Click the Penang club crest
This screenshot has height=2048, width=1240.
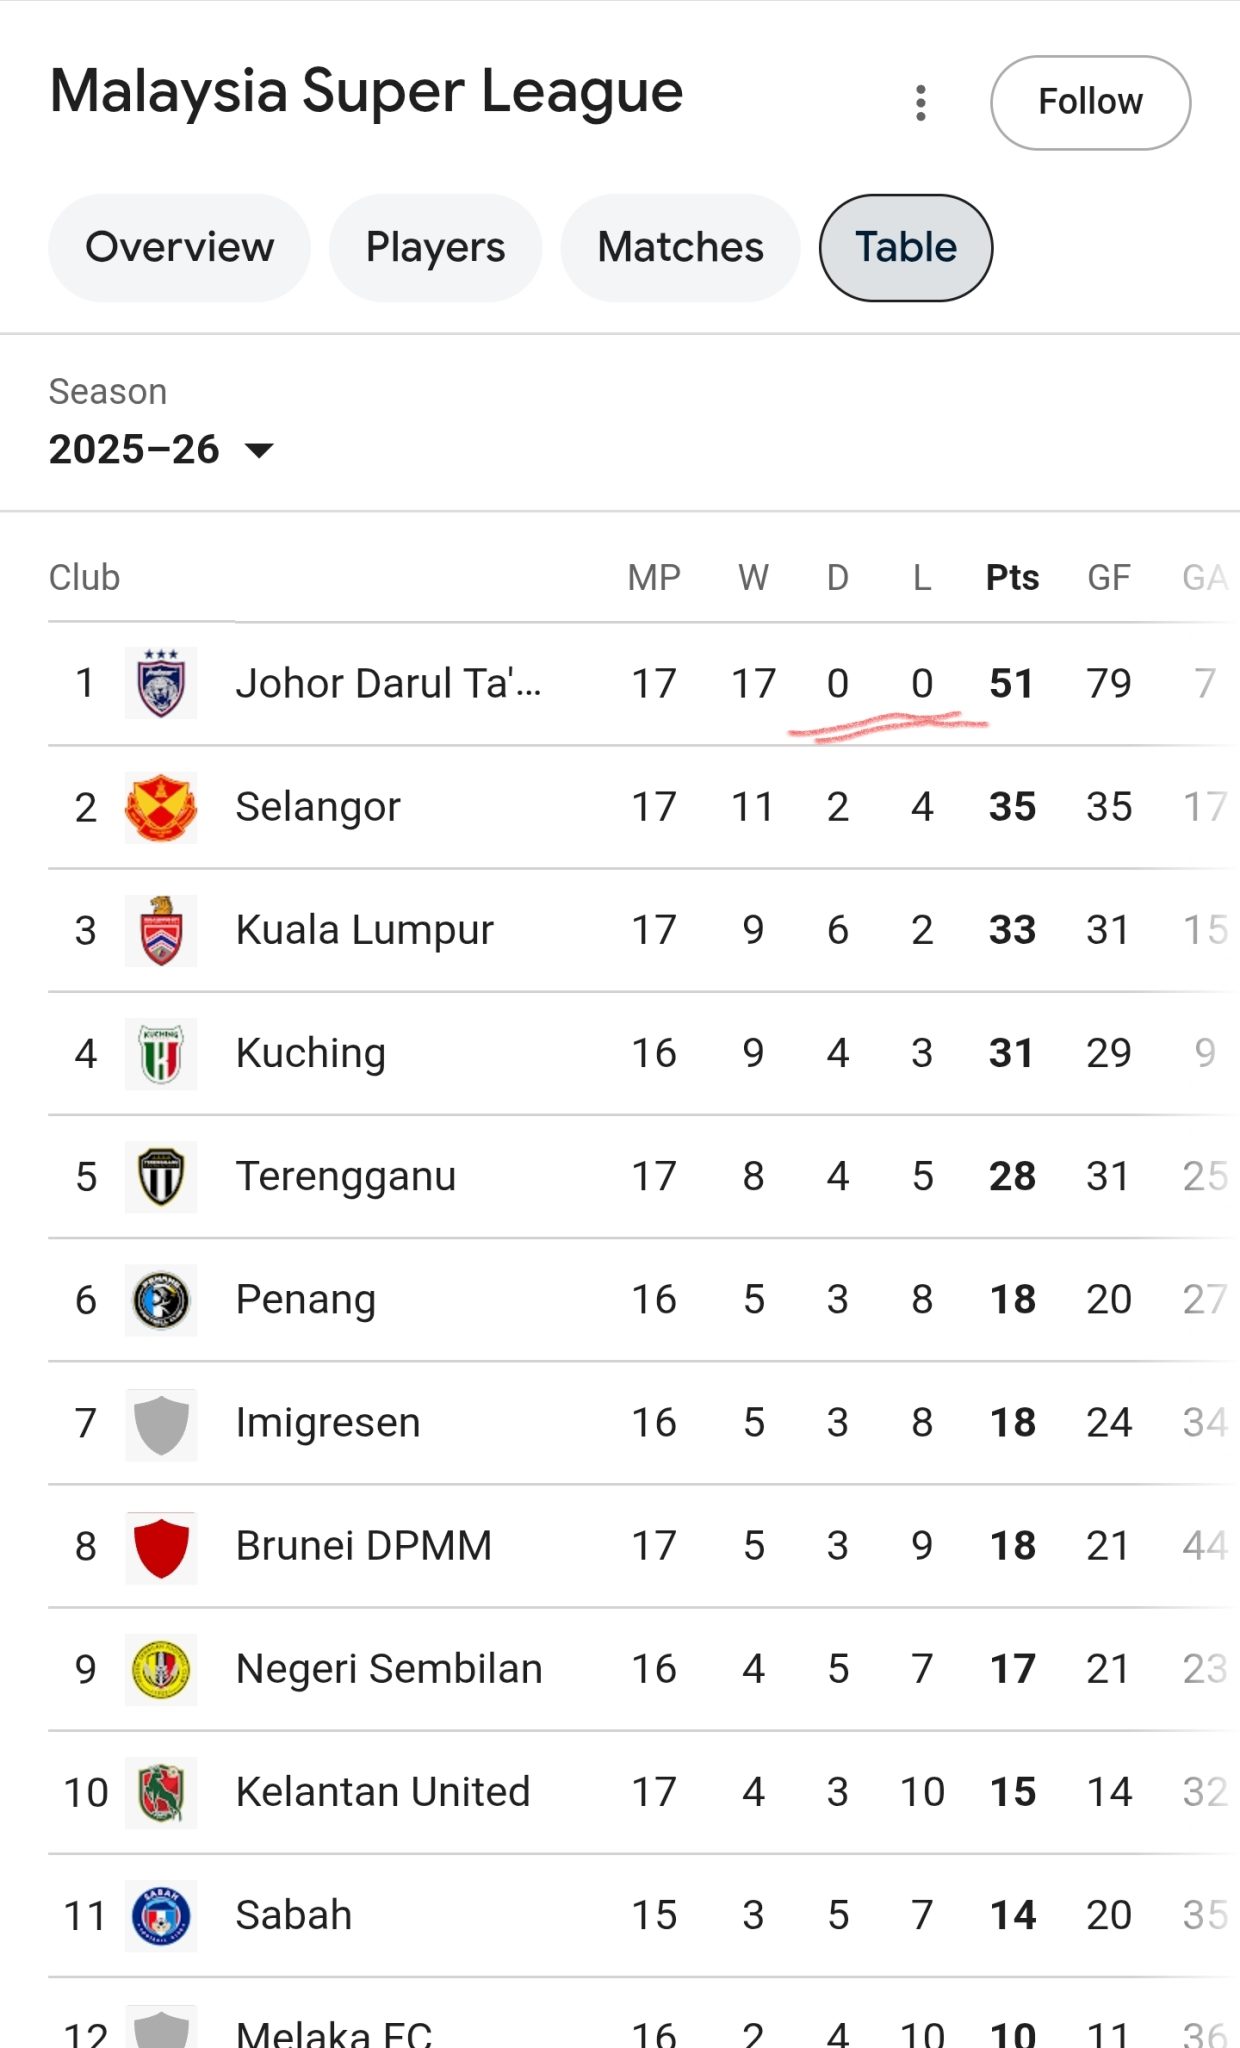pyautogui.click(x=161, y=1300)
